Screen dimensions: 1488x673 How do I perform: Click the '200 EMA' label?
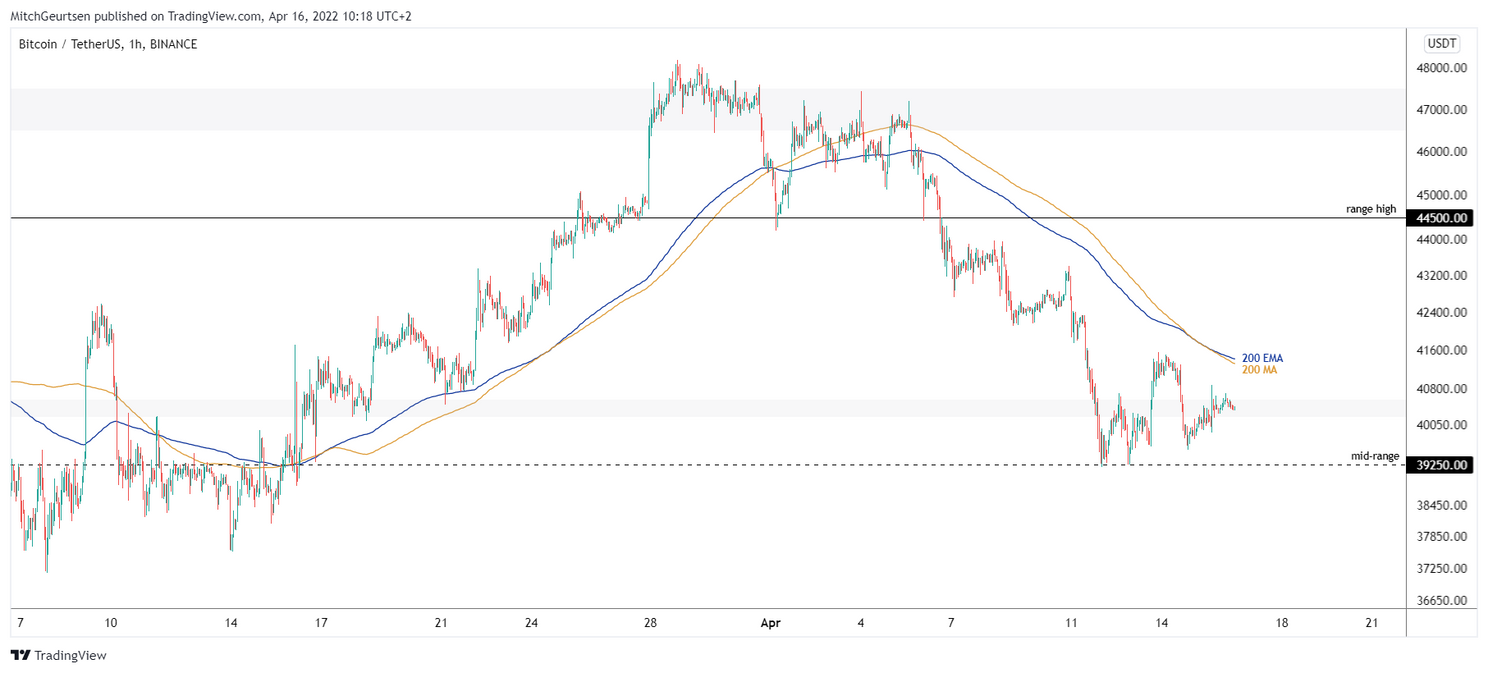pyautogui.click(x=1262, y=358)
